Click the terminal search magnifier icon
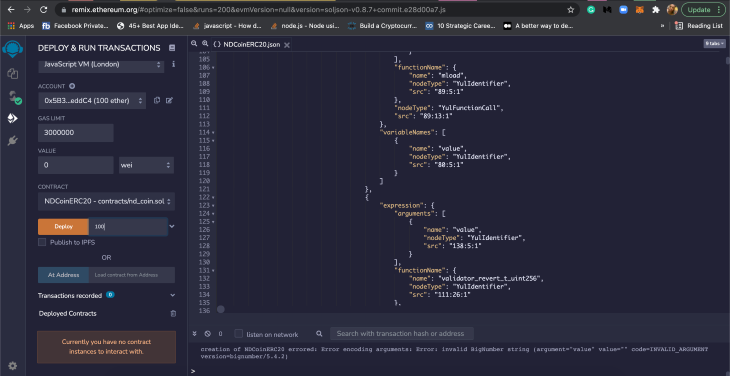This screenshot has width=730, height=376. point(319,334)
